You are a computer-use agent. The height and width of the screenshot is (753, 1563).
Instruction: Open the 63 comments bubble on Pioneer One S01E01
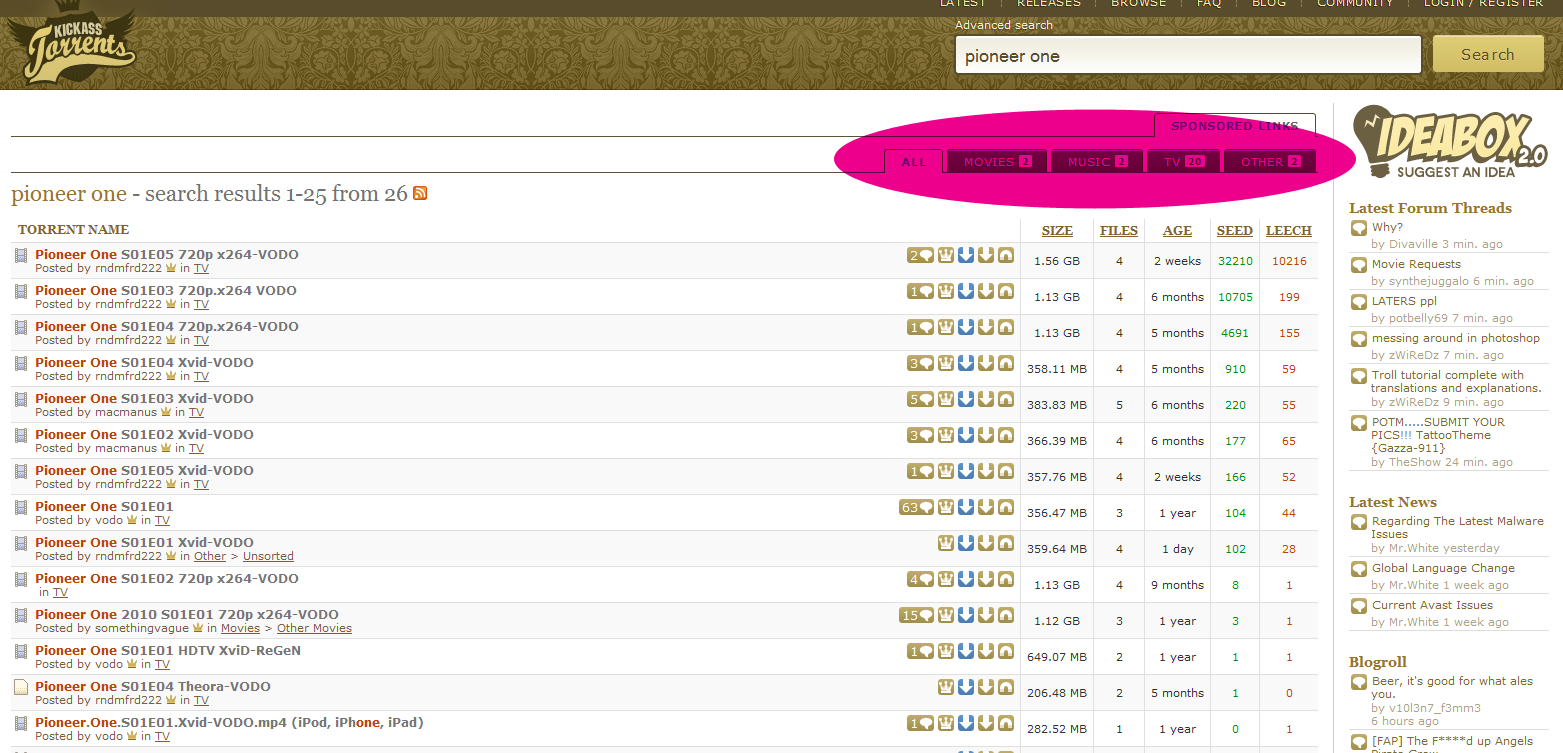pos(916,507)
